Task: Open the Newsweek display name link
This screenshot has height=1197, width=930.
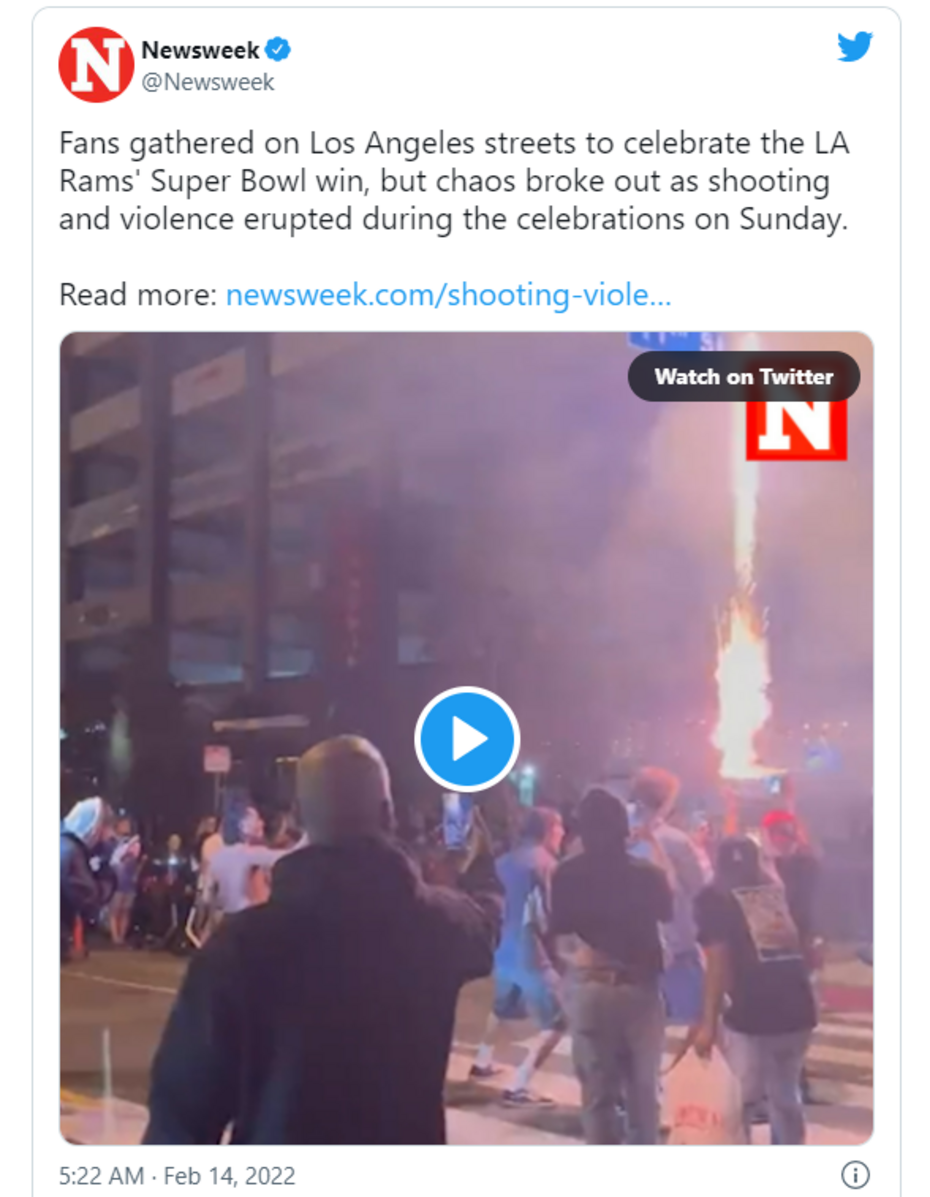Action: pyautogui.click(x=200, y=50)
